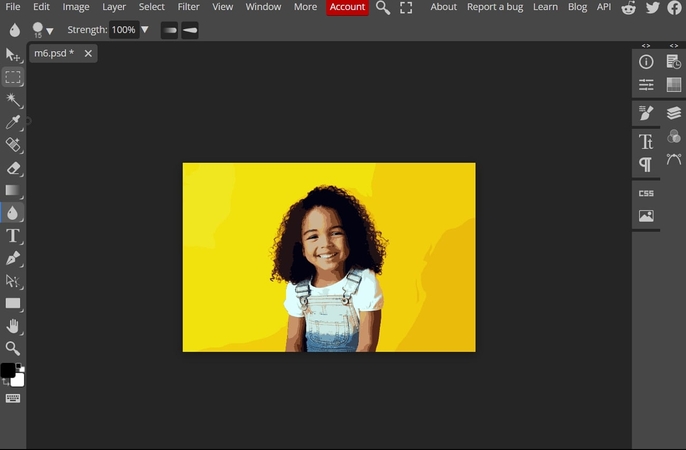
Task: Select the Gradient tool
Action: (x=13, y=190)
